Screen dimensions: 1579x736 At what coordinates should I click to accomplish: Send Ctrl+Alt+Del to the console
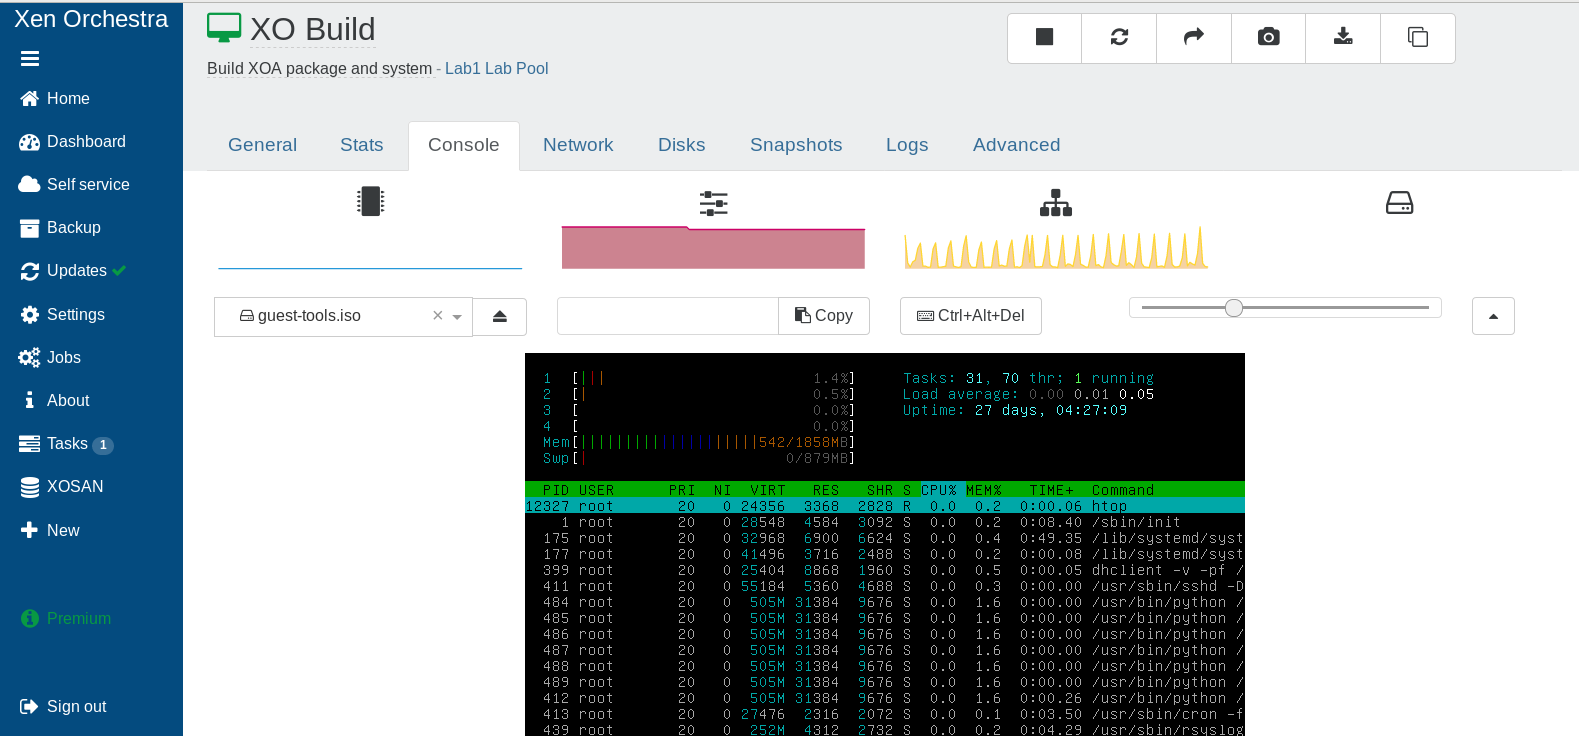[971, 316]
